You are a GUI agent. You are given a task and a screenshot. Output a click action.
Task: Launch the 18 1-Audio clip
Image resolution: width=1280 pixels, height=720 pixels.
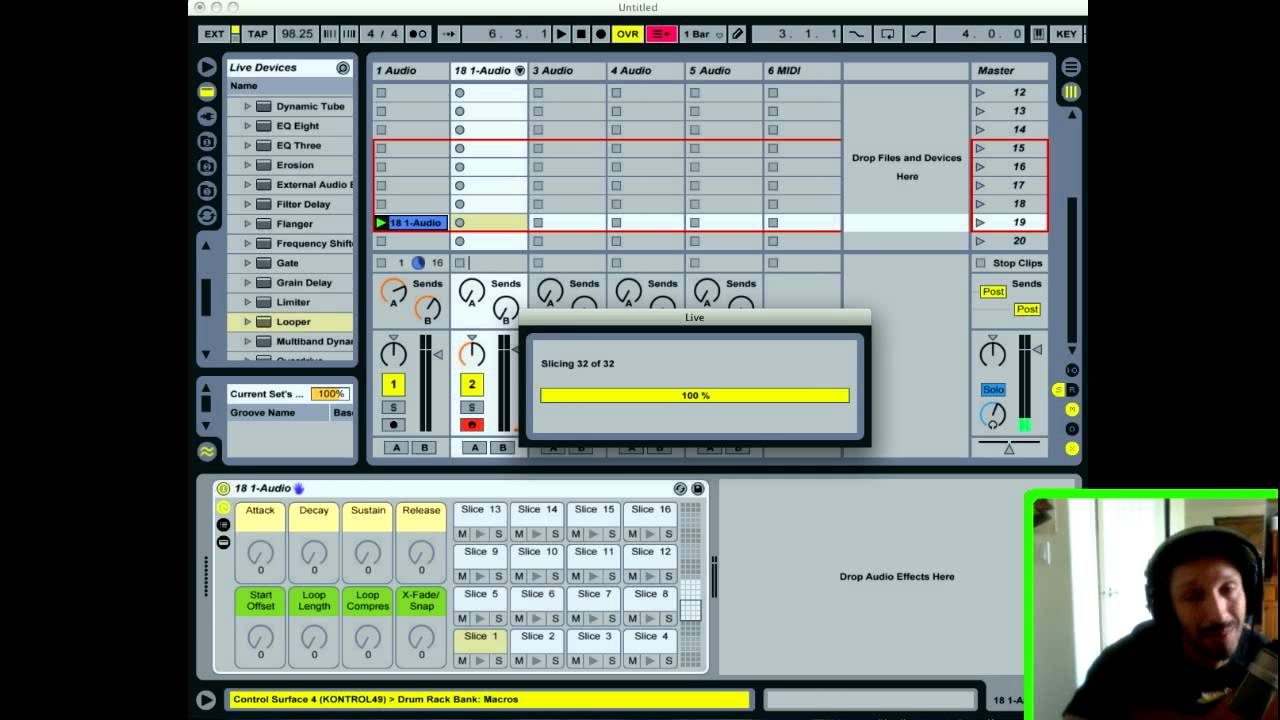381,223
